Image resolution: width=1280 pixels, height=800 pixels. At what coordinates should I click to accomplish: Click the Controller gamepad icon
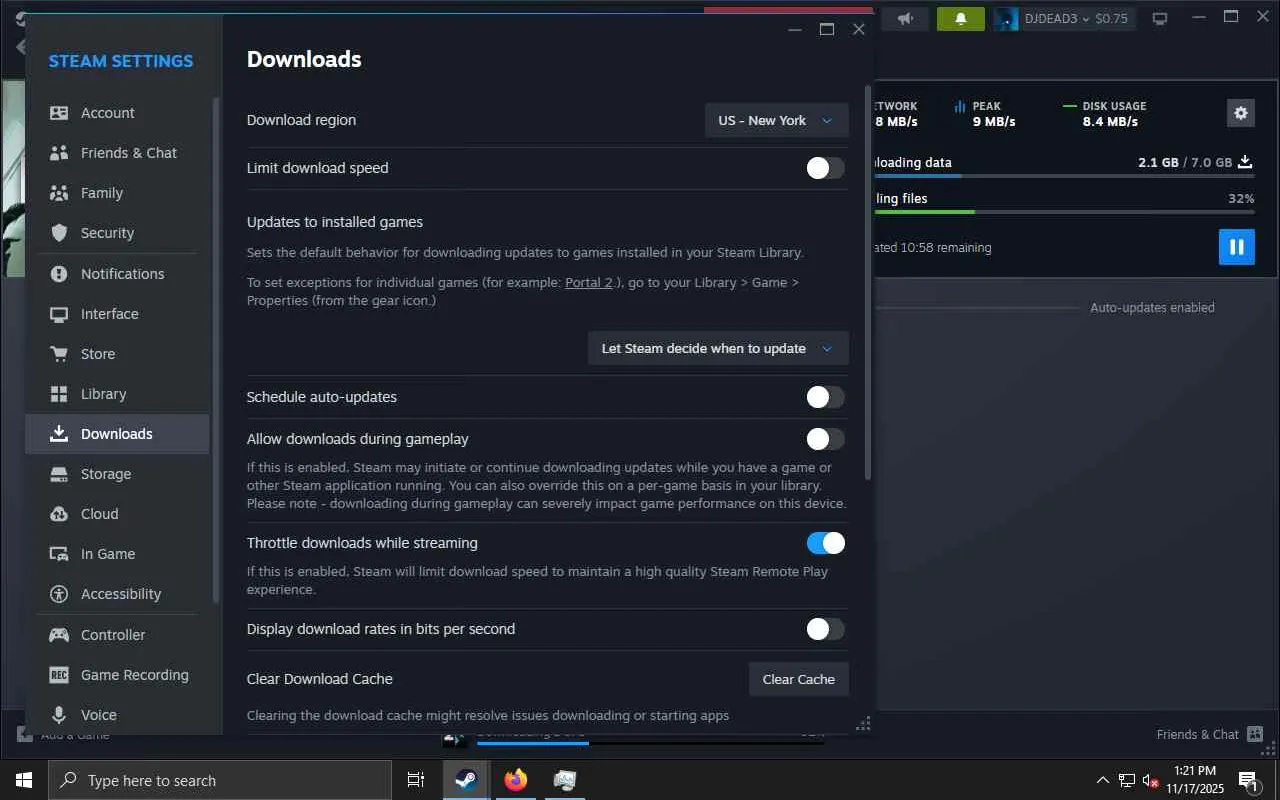pyautogui.click(x=59, y=635)
